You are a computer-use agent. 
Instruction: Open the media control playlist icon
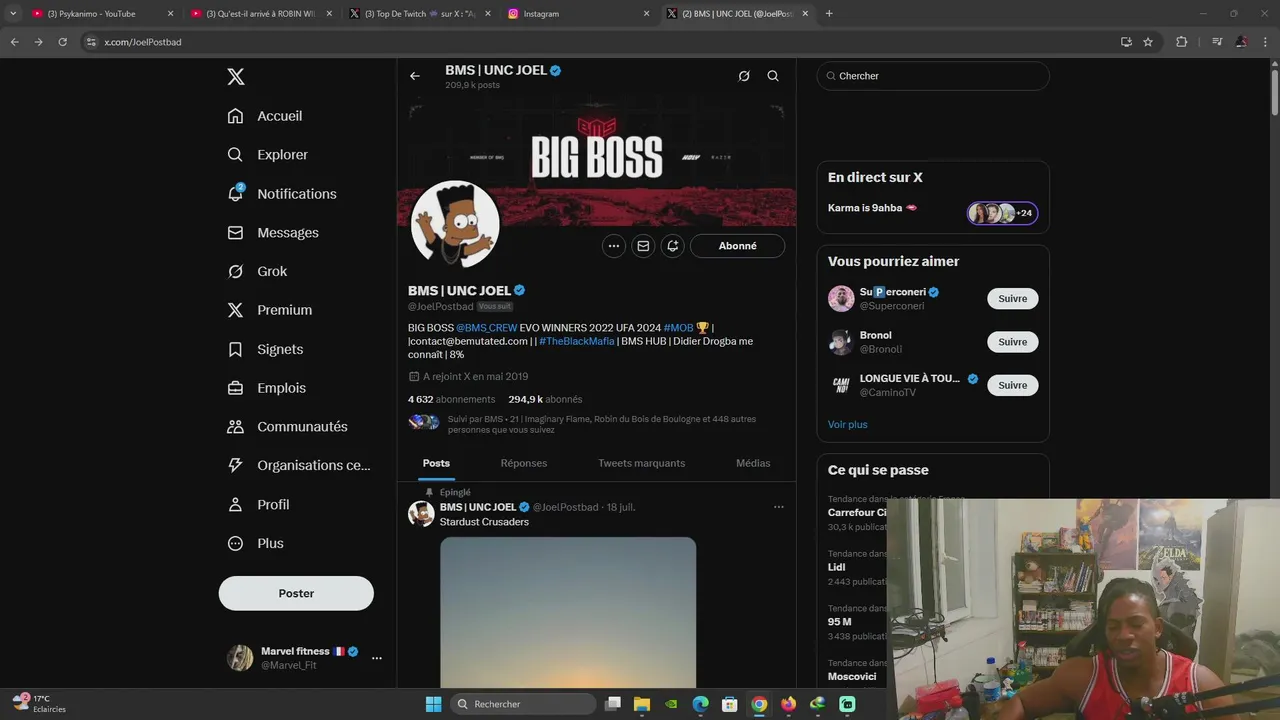pos(1217,42)
